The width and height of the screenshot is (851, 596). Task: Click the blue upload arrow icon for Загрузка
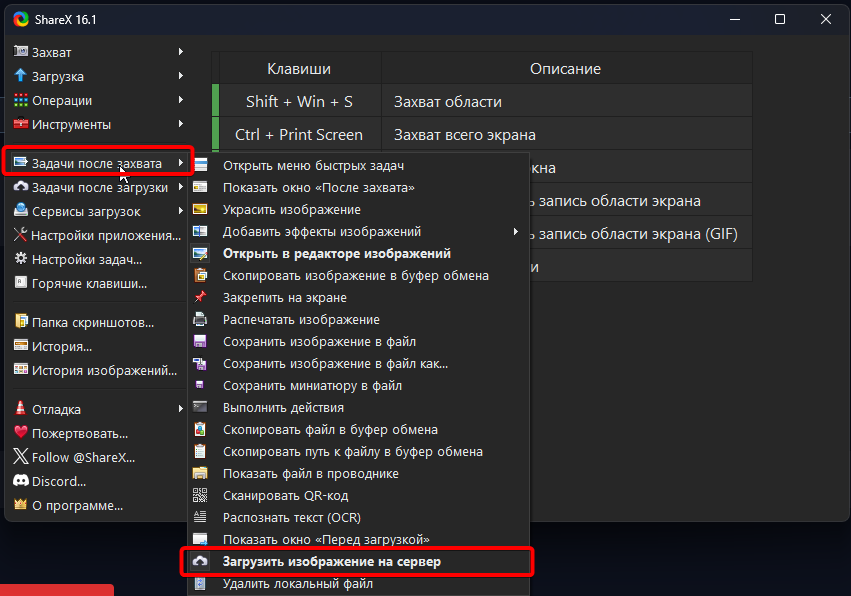(21, 75)
